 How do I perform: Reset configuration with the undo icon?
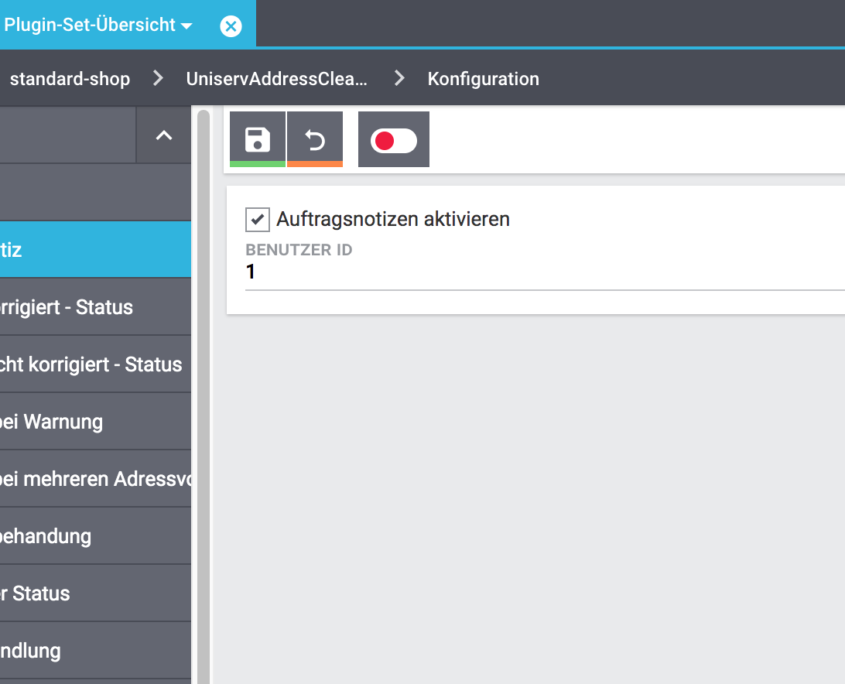(315, 139)
